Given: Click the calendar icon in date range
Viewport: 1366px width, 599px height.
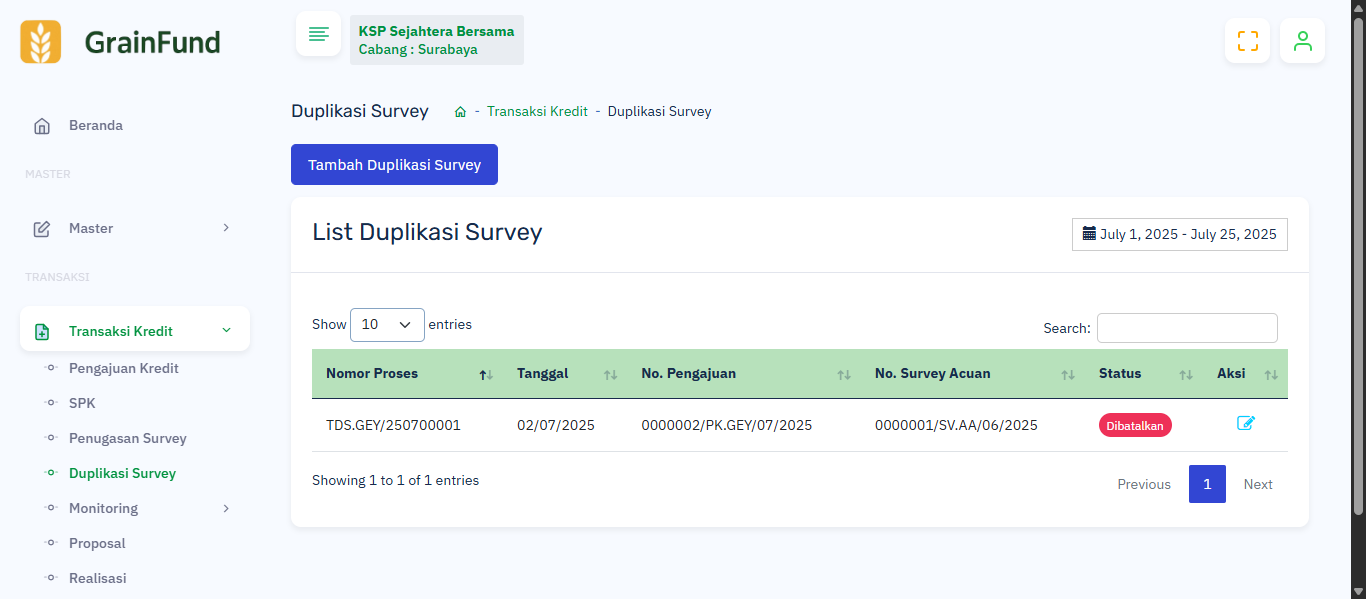Looking at the screenshot, I should pyautogui.click(x=1090, y=233).
